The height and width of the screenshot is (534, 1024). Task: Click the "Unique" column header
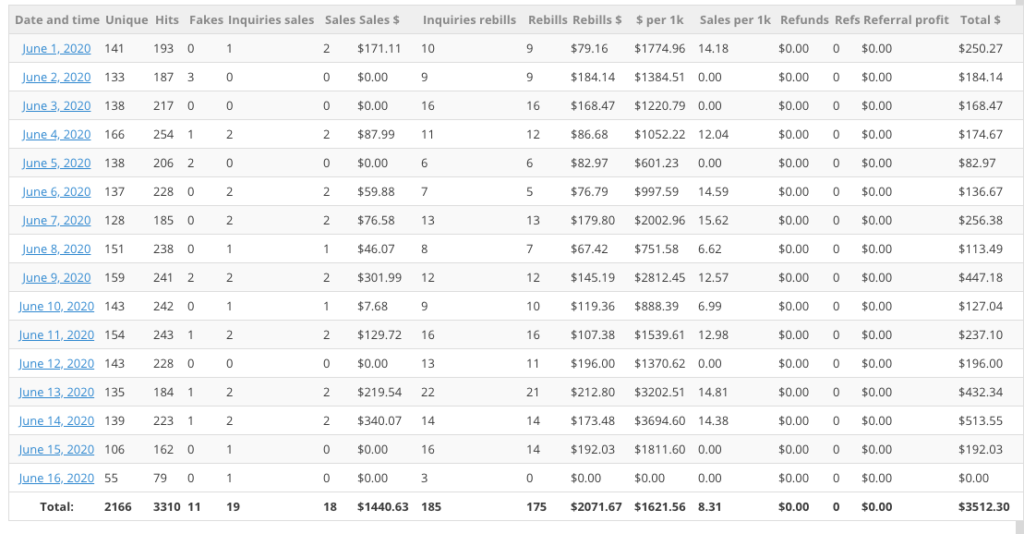(126, 20)
